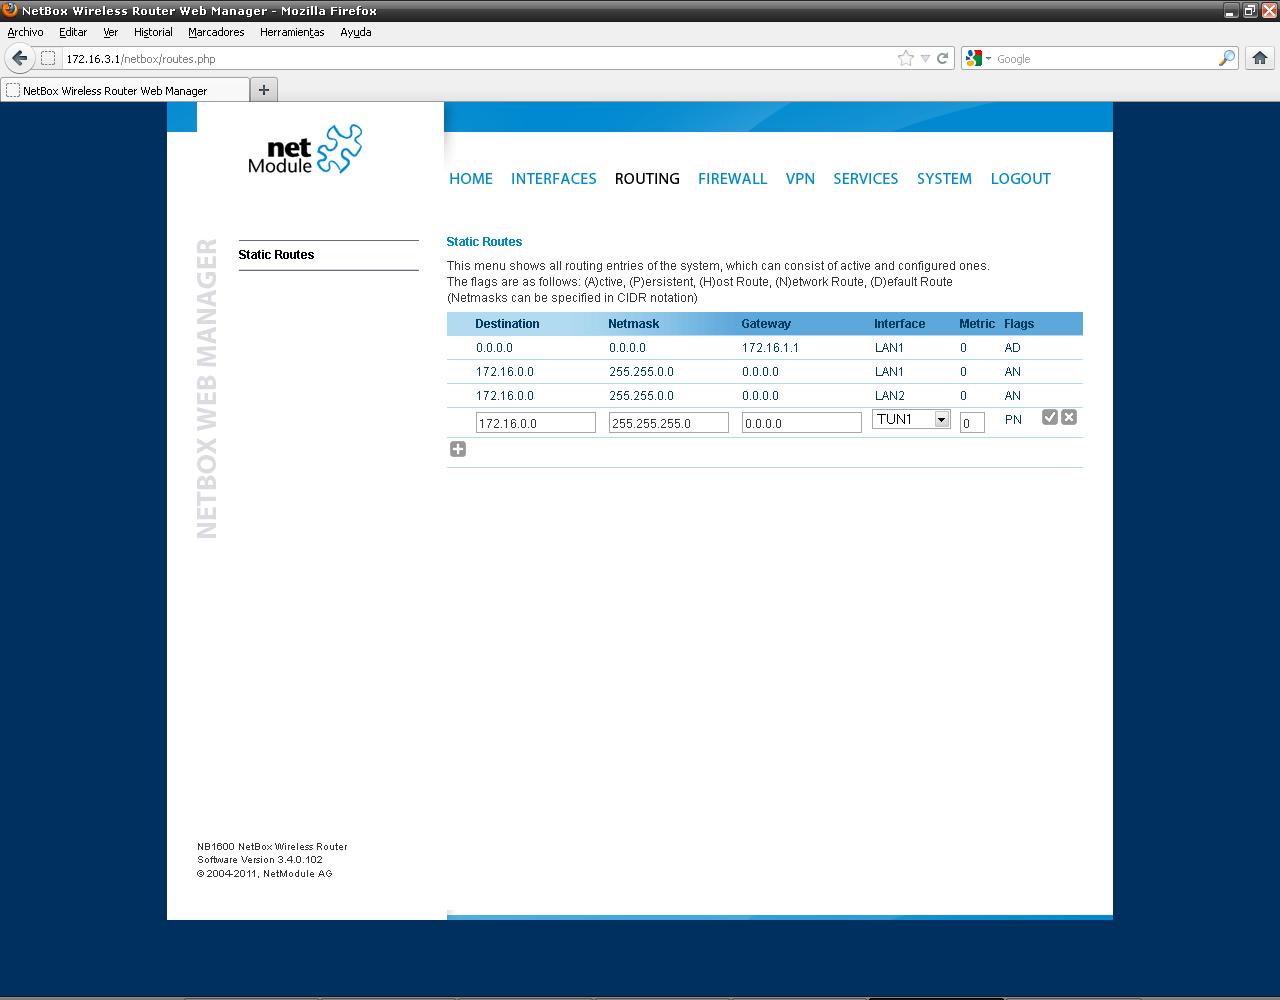Screen dimensions: 1280x1000
Task: Open the Ayuda menu
Action: [x=356, y=32]
